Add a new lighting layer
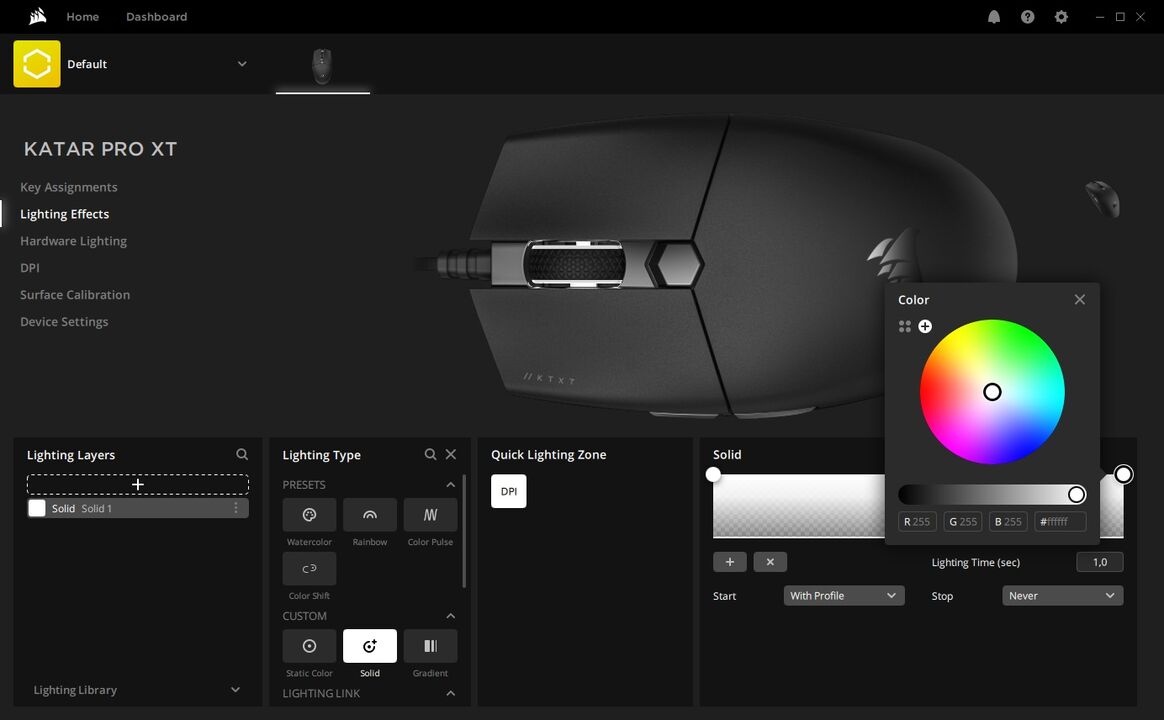The image size is (1164, 720). (x=138, y=485)
